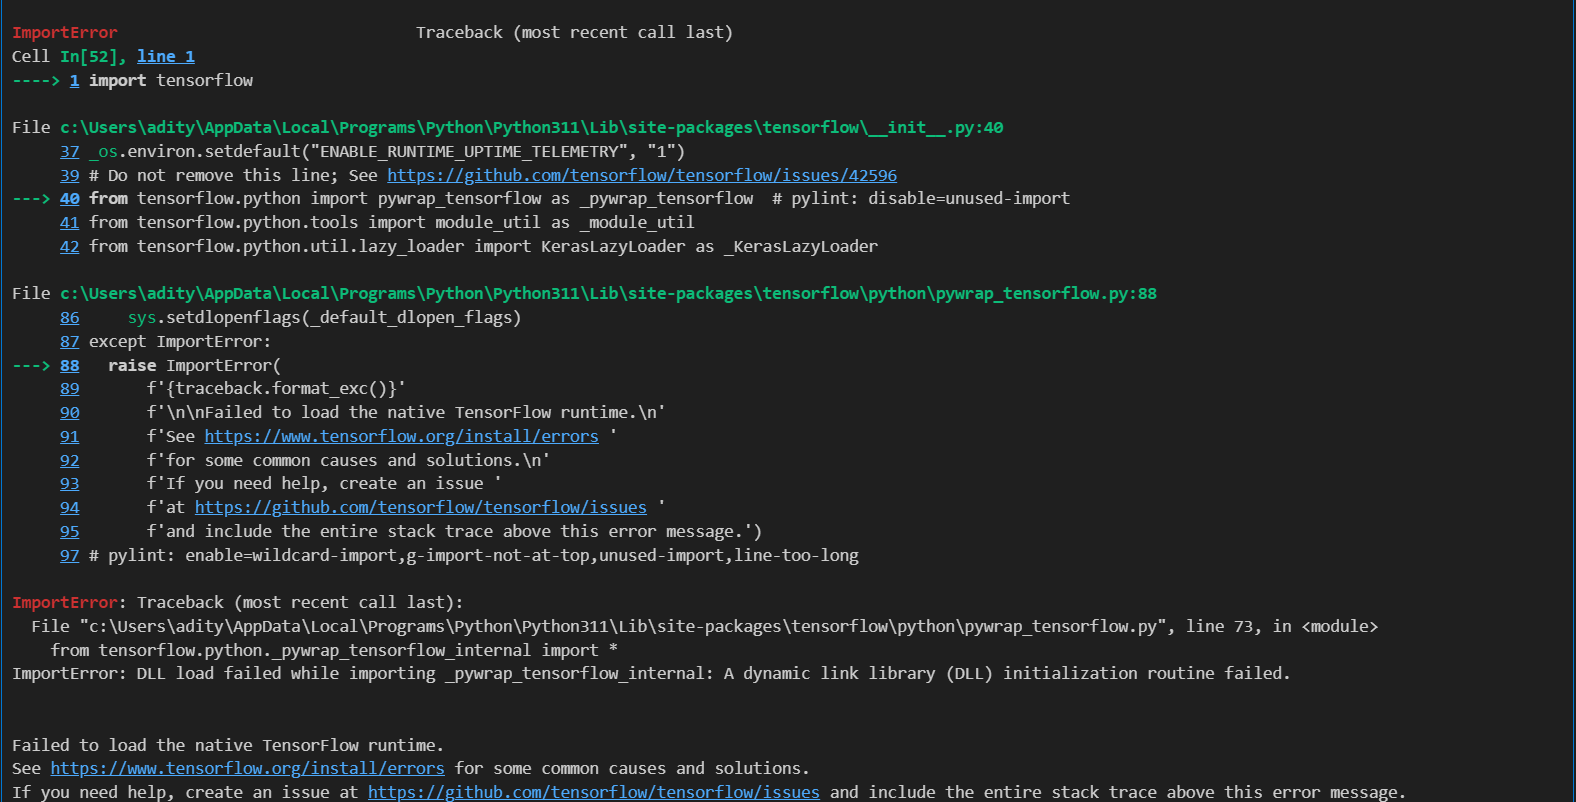Screen dimensions: 1576x802
Task: Open line 93 link
Action: click(69, 483)
